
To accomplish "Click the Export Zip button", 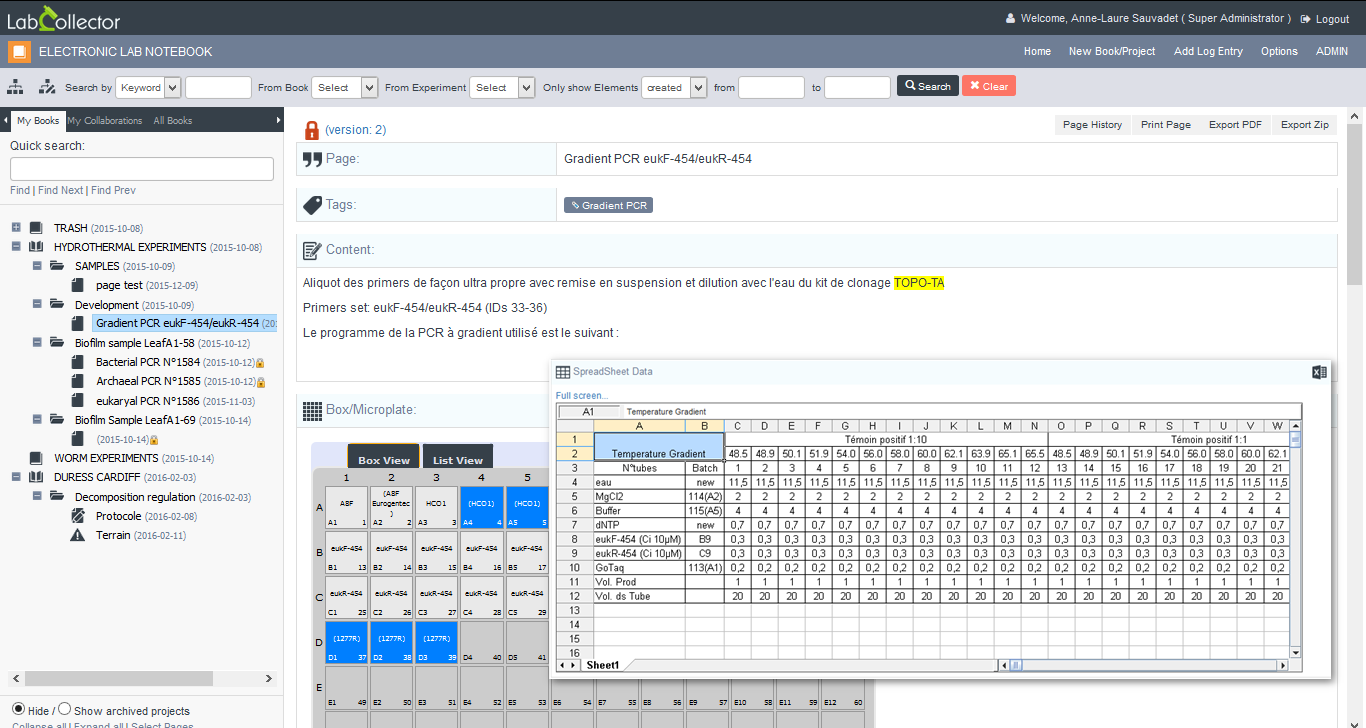I will [x=1305, y=125].
